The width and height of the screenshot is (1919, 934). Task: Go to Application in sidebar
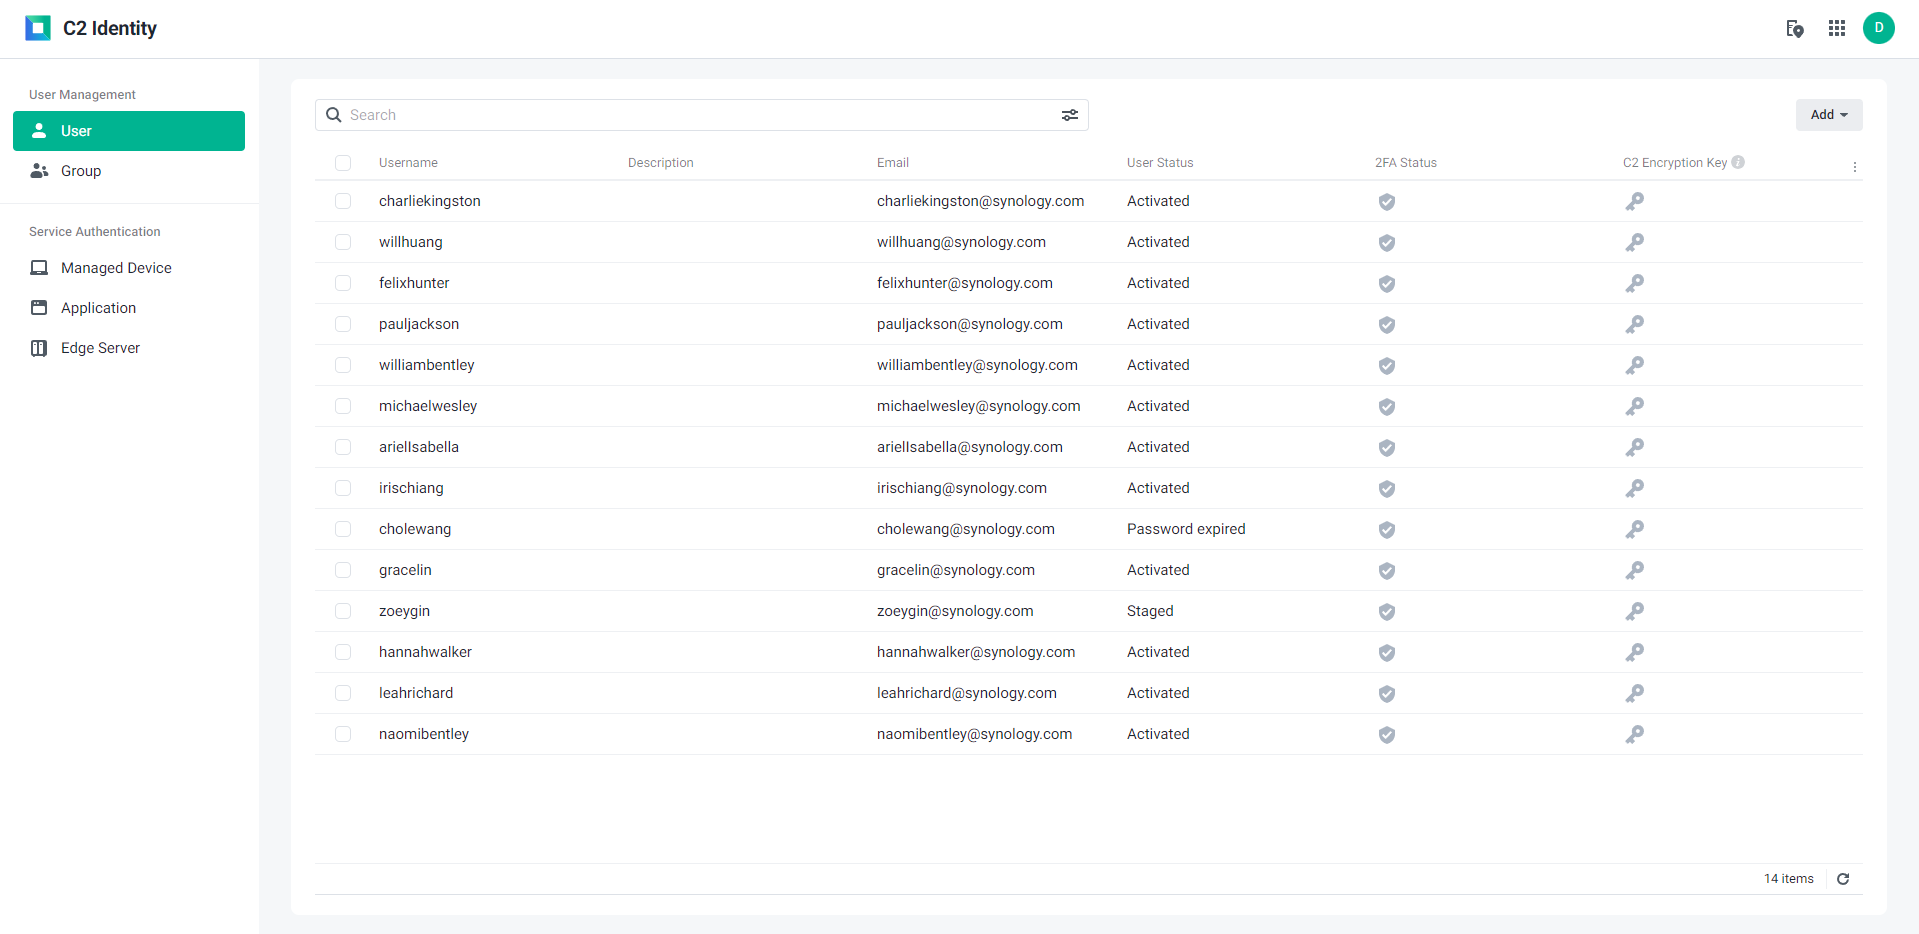[x=129, y=308]
